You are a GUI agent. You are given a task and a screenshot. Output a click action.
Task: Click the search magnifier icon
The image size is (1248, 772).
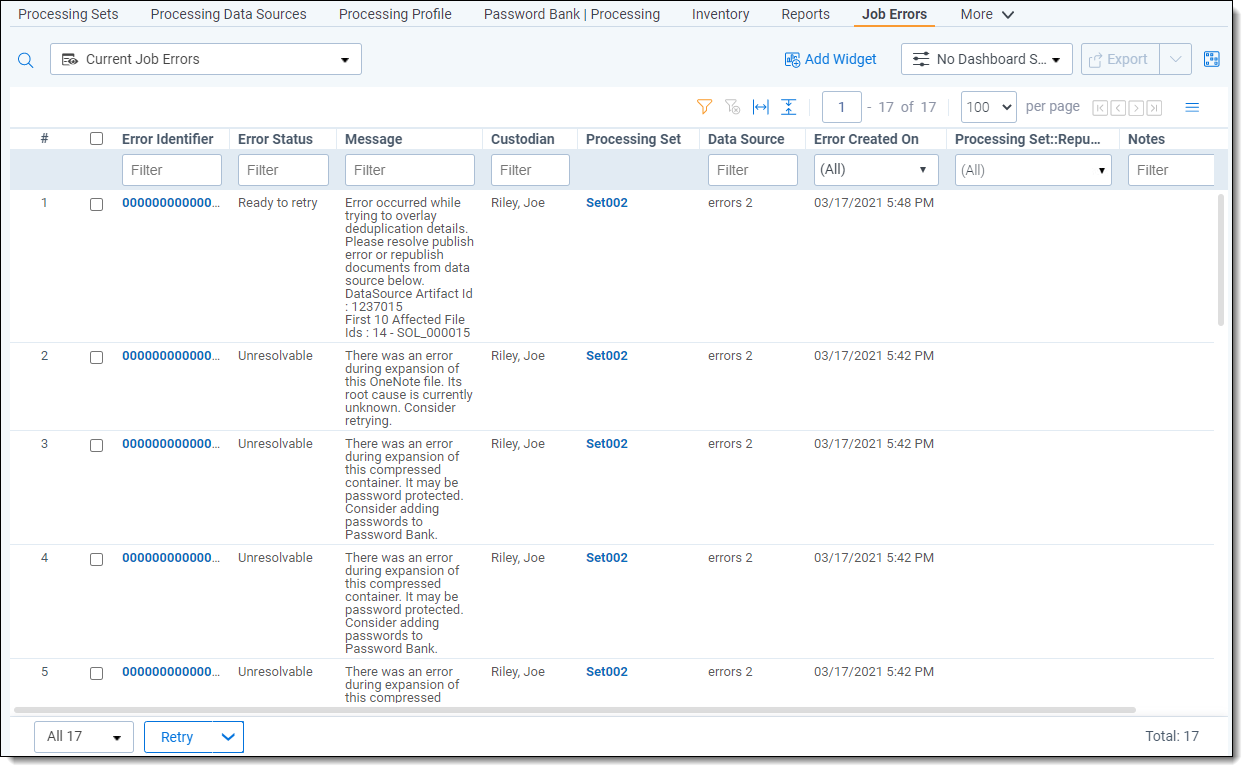[26, 60]
